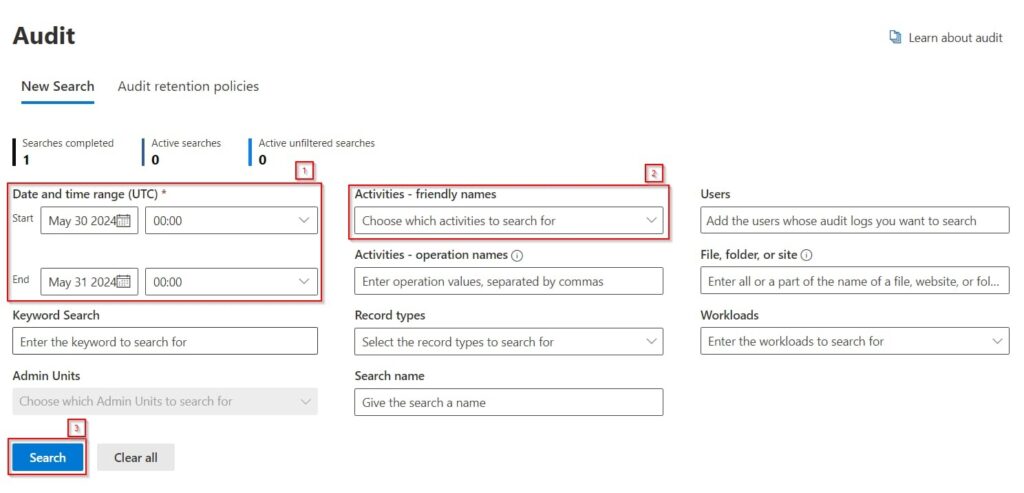The image size is (1024, 493).
Task: Open the Start date calendar picker icon
Action: [124, 221]
